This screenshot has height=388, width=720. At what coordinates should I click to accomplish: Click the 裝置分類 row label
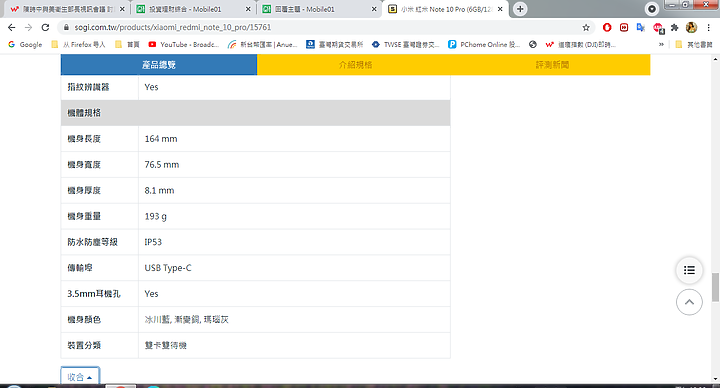pyautogui.click(x=84, y=345)
